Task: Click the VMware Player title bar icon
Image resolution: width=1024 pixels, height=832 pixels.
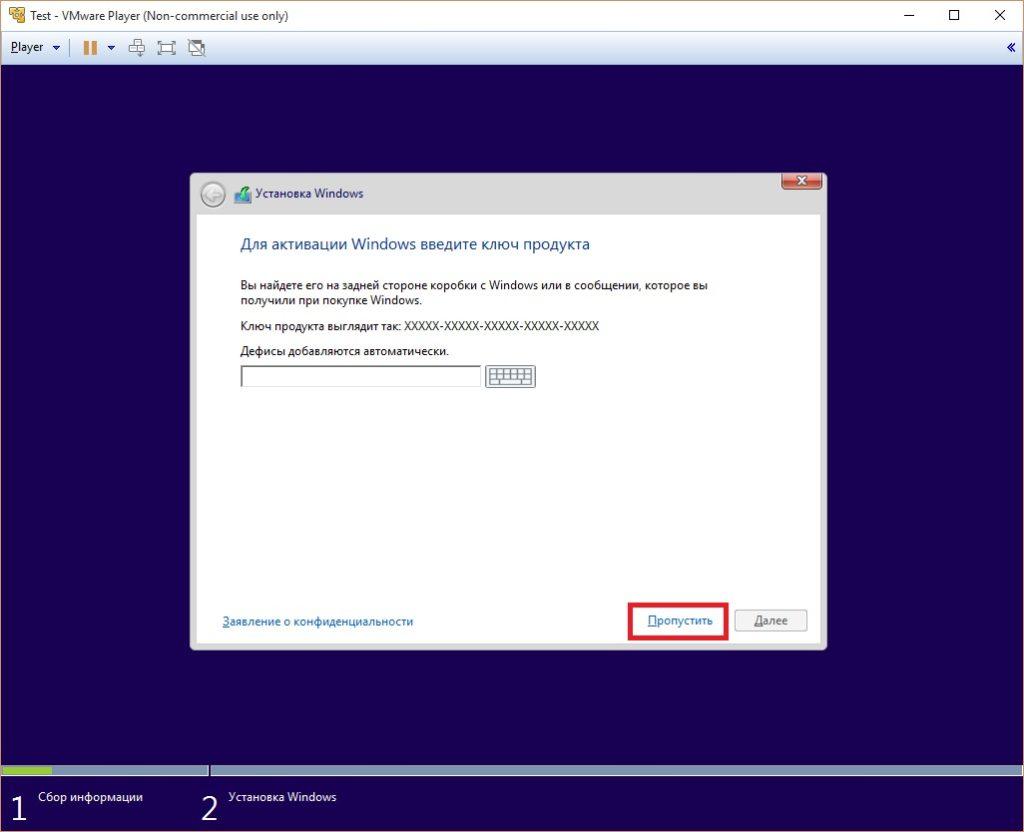Action: tap(16, 15)
